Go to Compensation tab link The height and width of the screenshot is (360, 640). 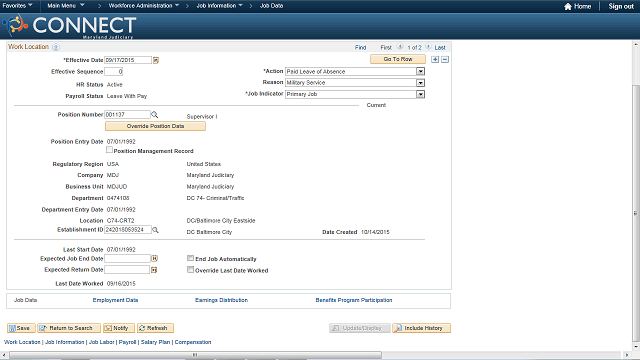(193, 342)
